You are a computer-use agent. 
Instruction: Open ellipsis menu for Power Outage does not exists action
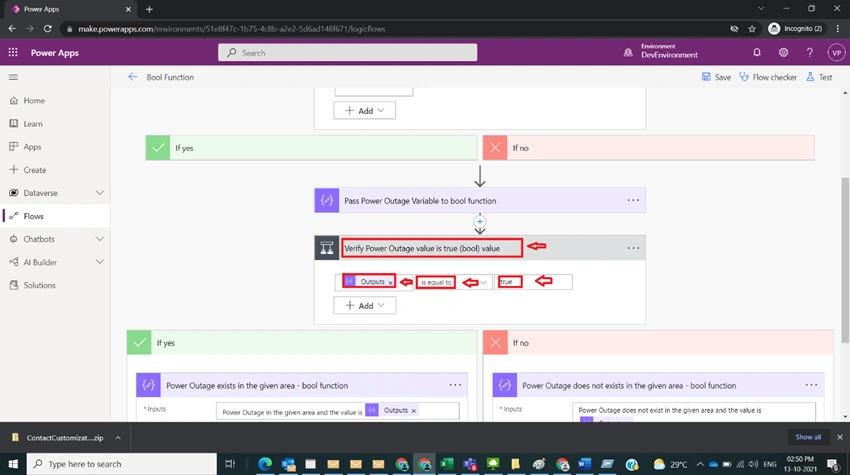click(811, 385)
